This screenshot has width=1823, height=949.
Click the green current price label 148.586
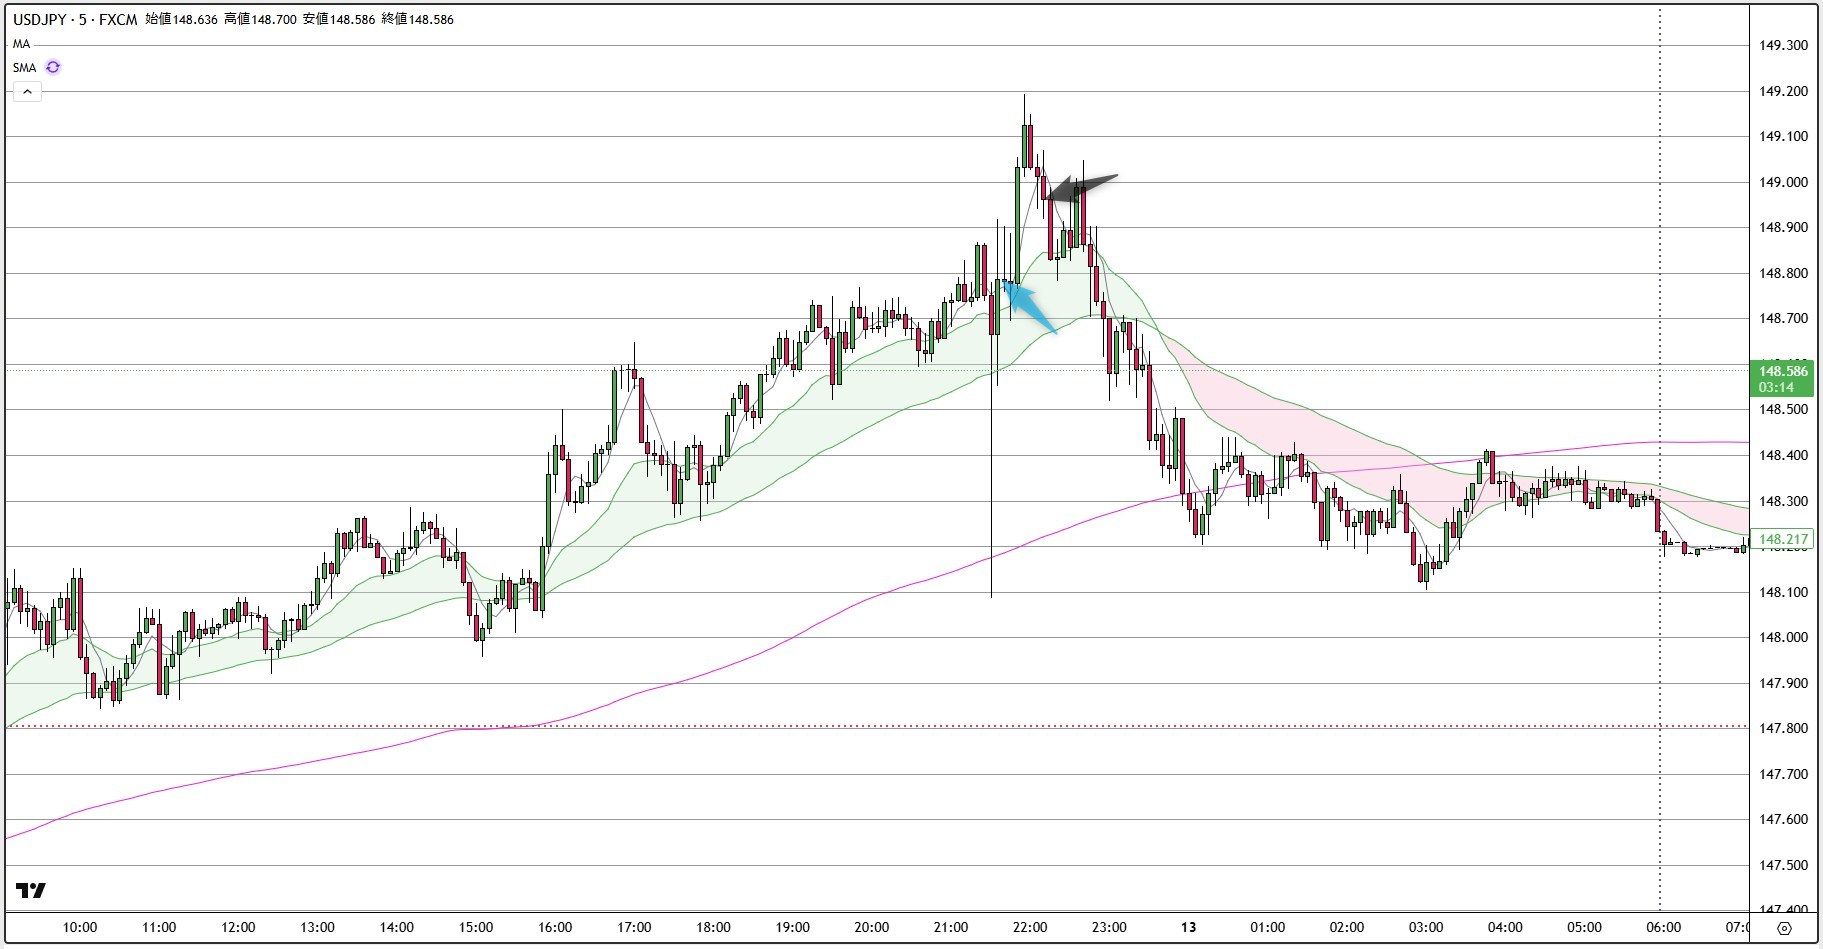[1783, 378]
